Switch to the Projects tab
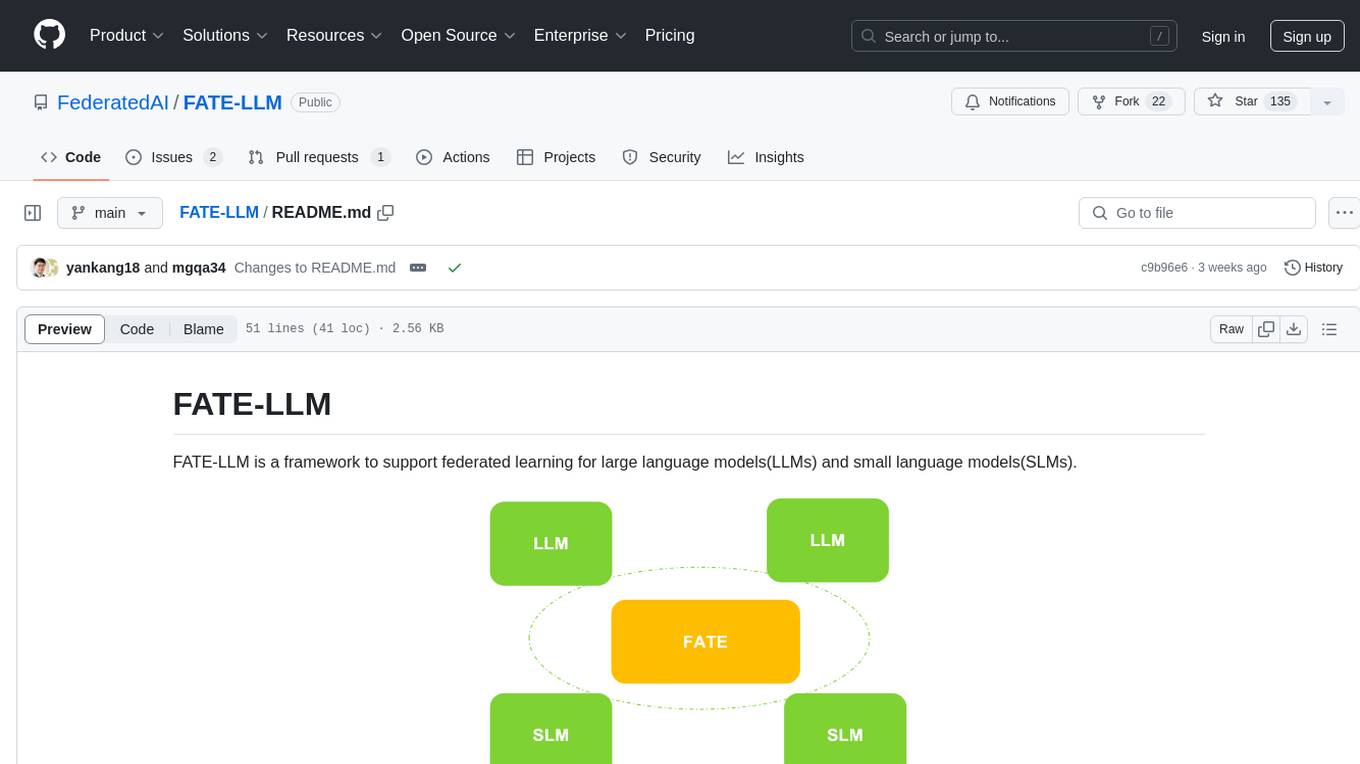Screen dimensions: 1360x764 click(x=556, y=157)
